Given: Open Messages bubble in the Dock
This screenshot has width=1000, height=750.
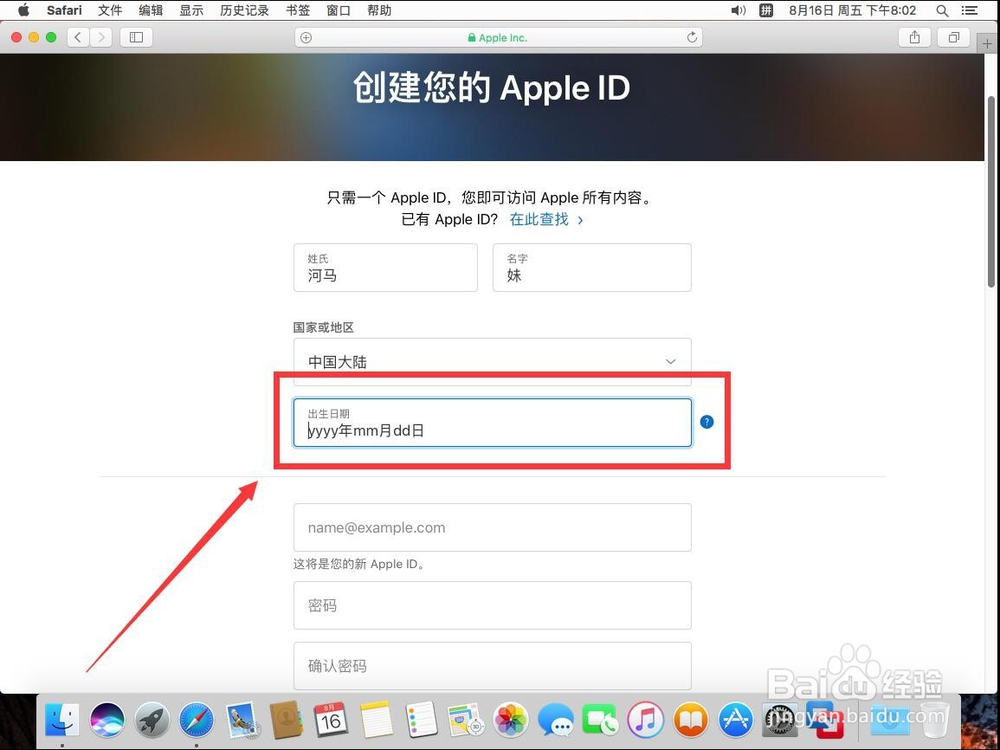Looking at the screenshot, I should [x=555, y=721].
